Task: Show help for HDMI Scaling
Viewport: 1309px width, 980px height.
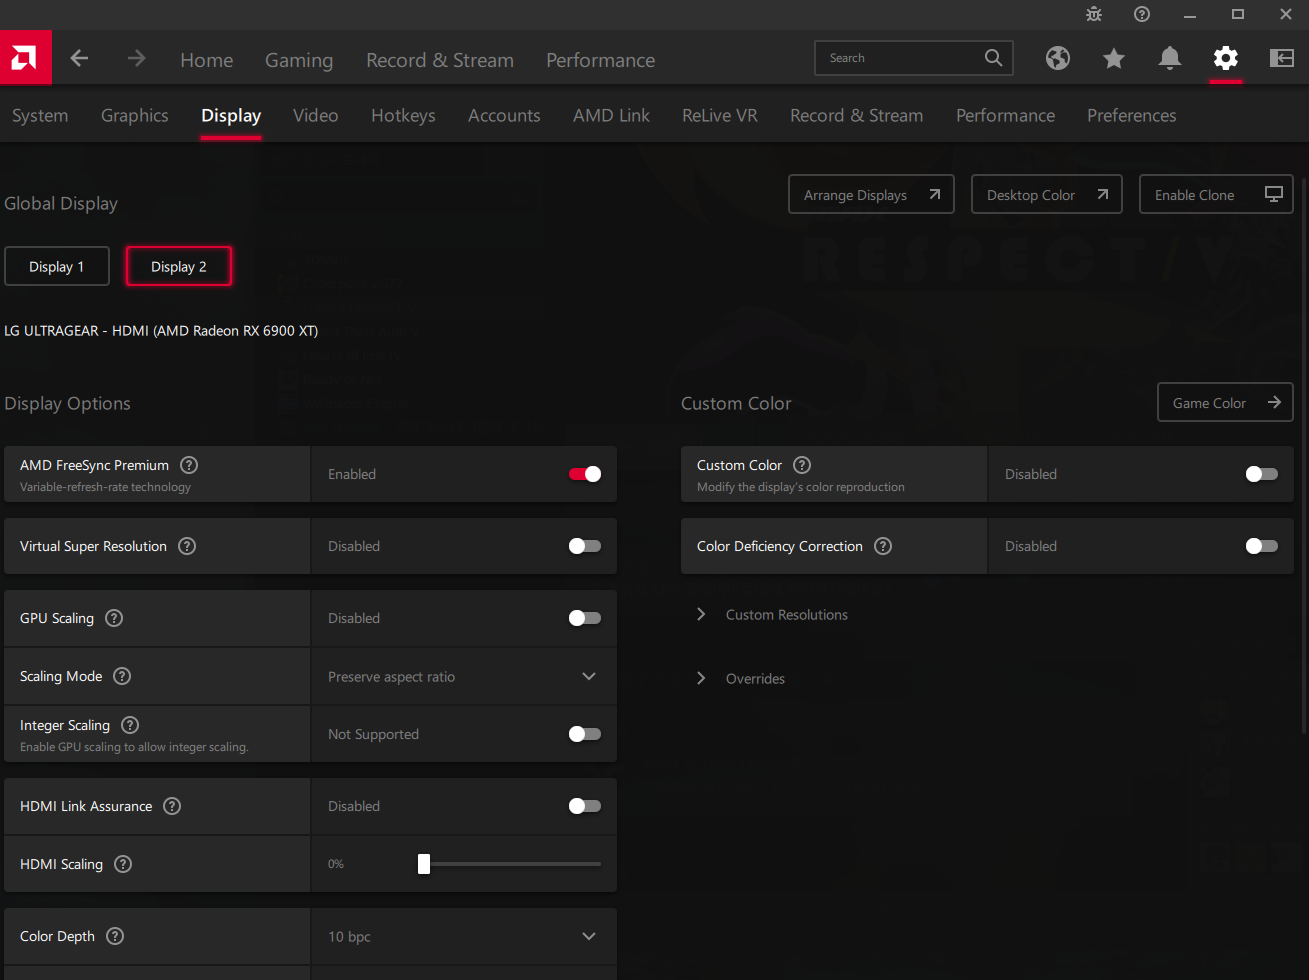Action: pos(123,864)
